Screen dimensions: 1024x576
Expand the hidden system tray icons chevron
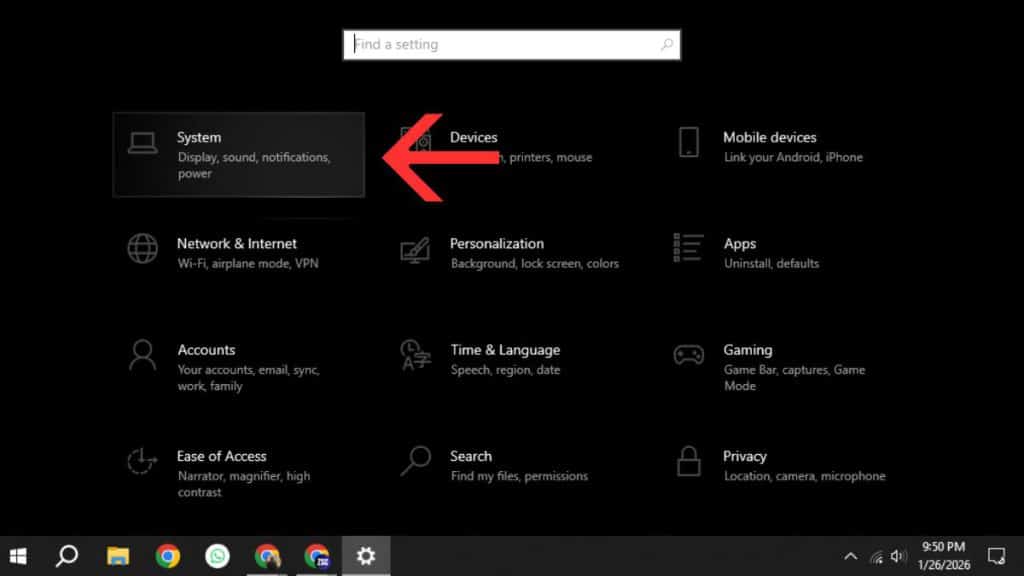(x=851, y=556)
